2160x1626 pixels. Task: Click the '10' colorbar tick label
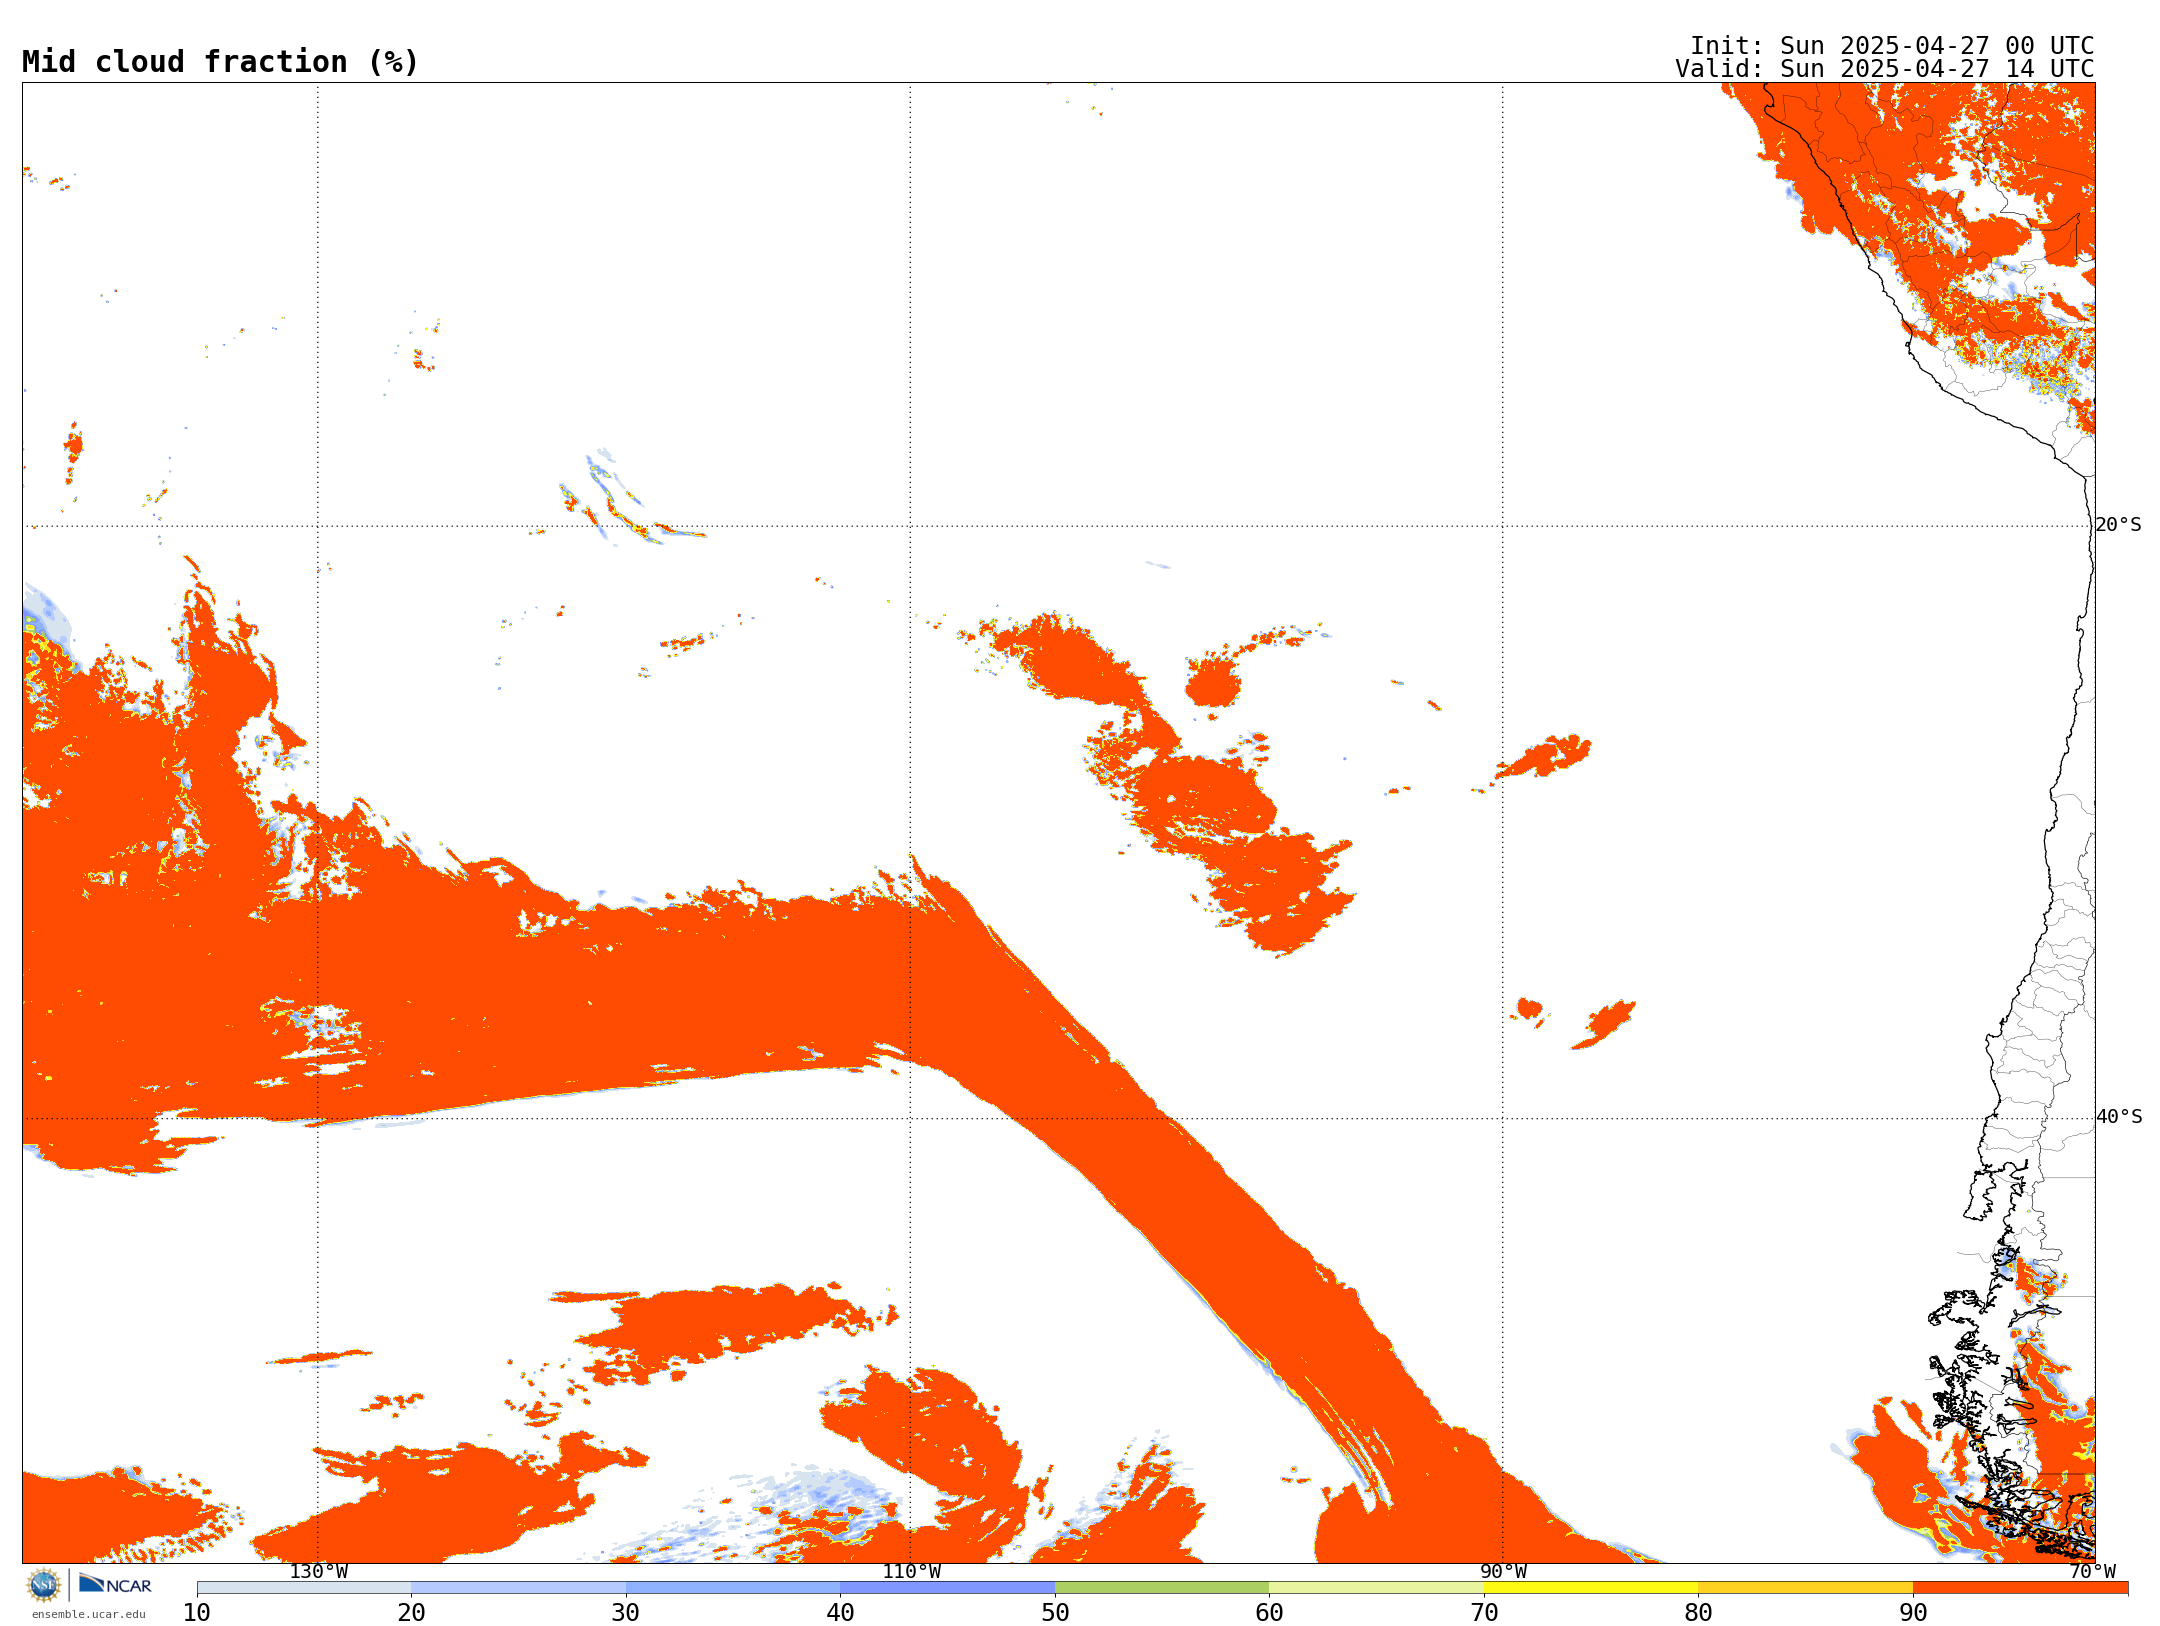click(197, 1613)
